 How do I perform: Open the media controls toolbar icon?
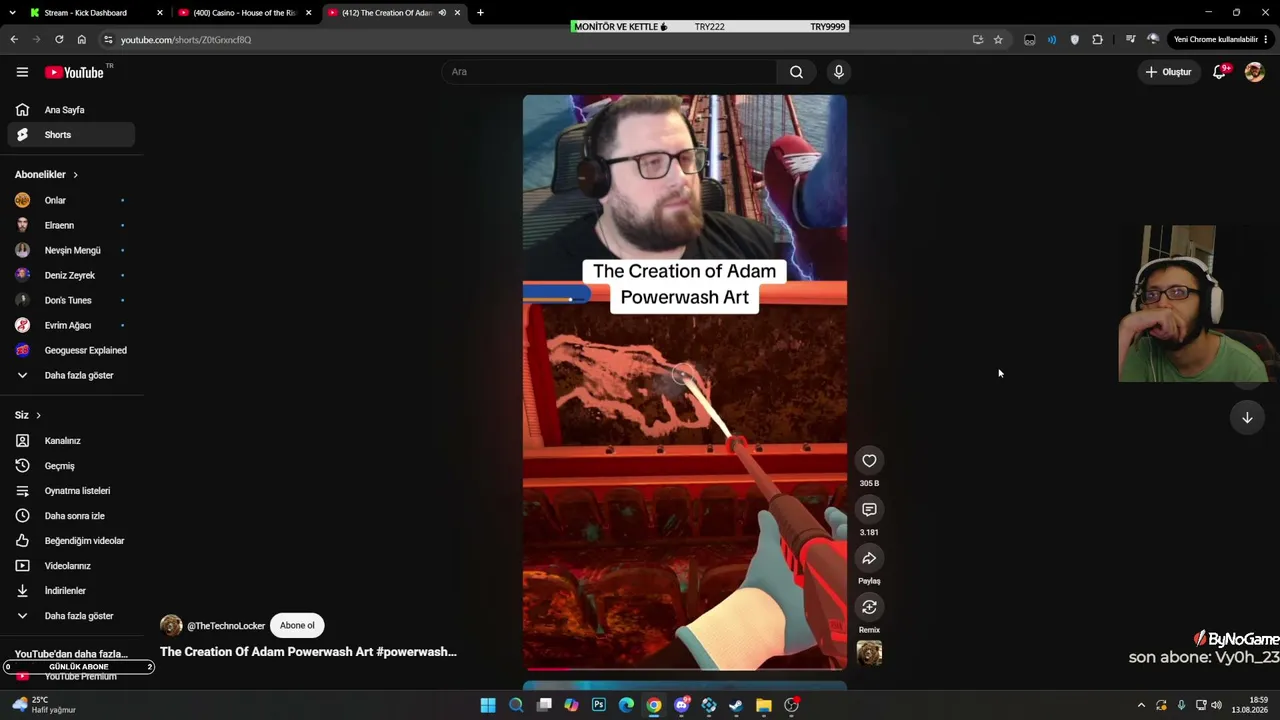tap(1130, 40)
